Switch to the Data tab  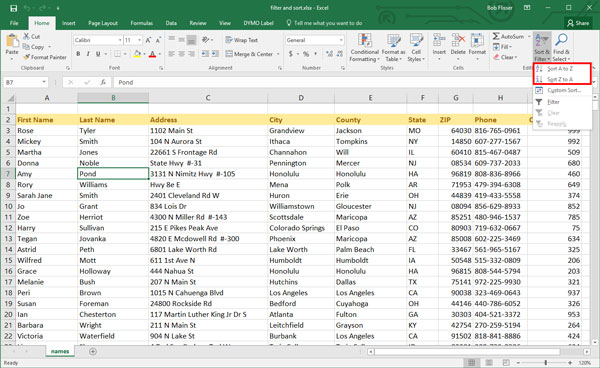(x=171, y=23)
